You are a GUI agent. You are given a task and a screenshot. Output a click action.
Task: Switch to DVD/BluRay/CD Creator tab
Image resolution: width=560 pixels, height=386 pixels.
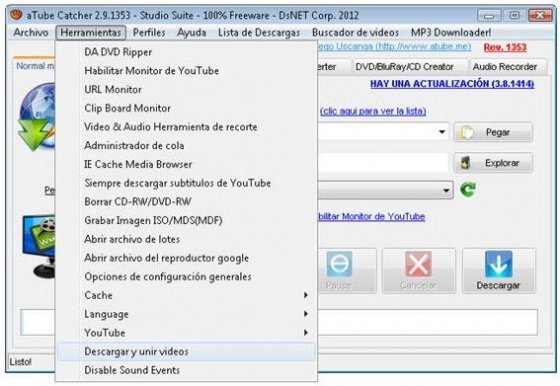[x=409, y=67]
